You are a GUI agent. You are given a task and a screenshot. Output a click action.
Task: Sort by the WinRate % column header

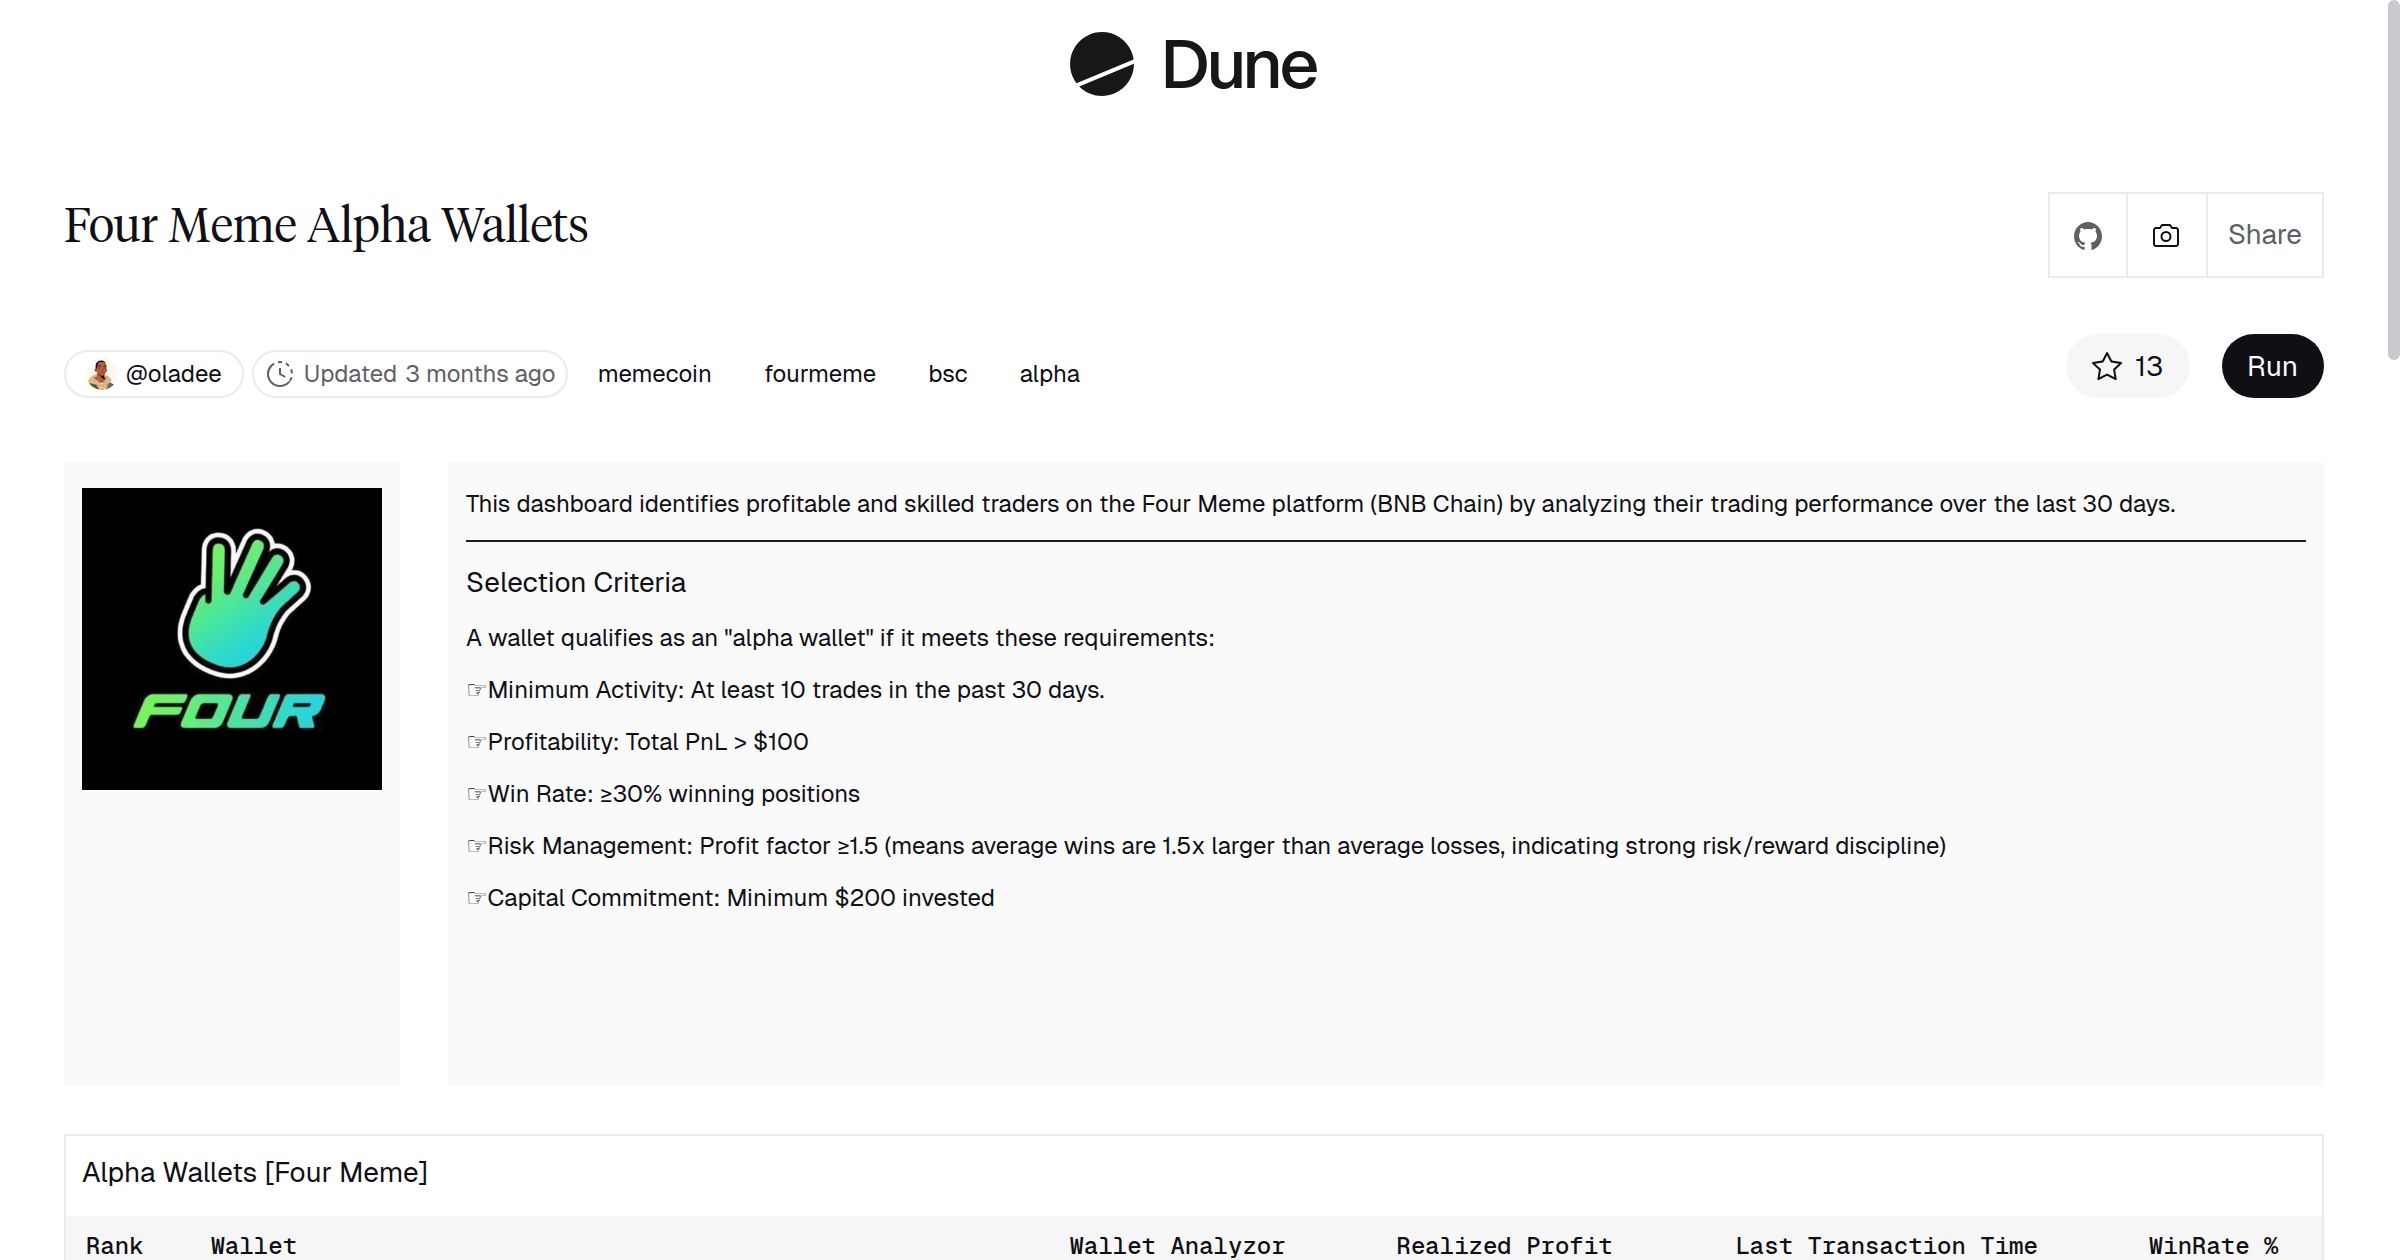2212,1245
